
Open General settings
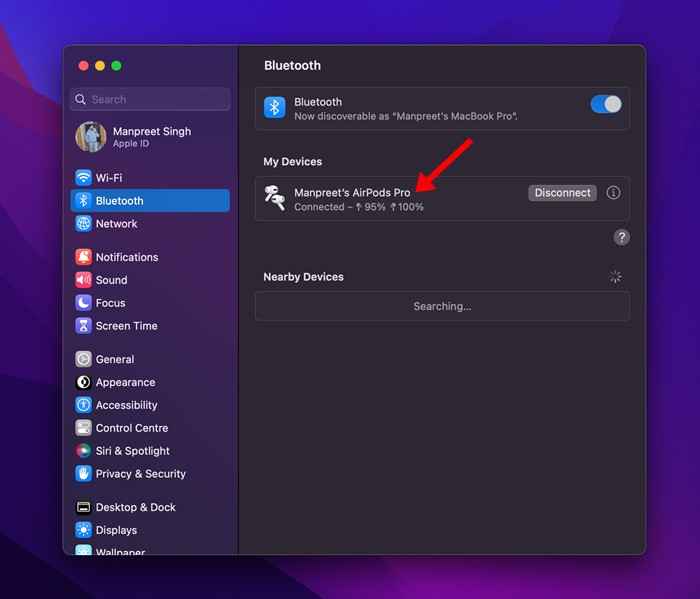[150, 359]
